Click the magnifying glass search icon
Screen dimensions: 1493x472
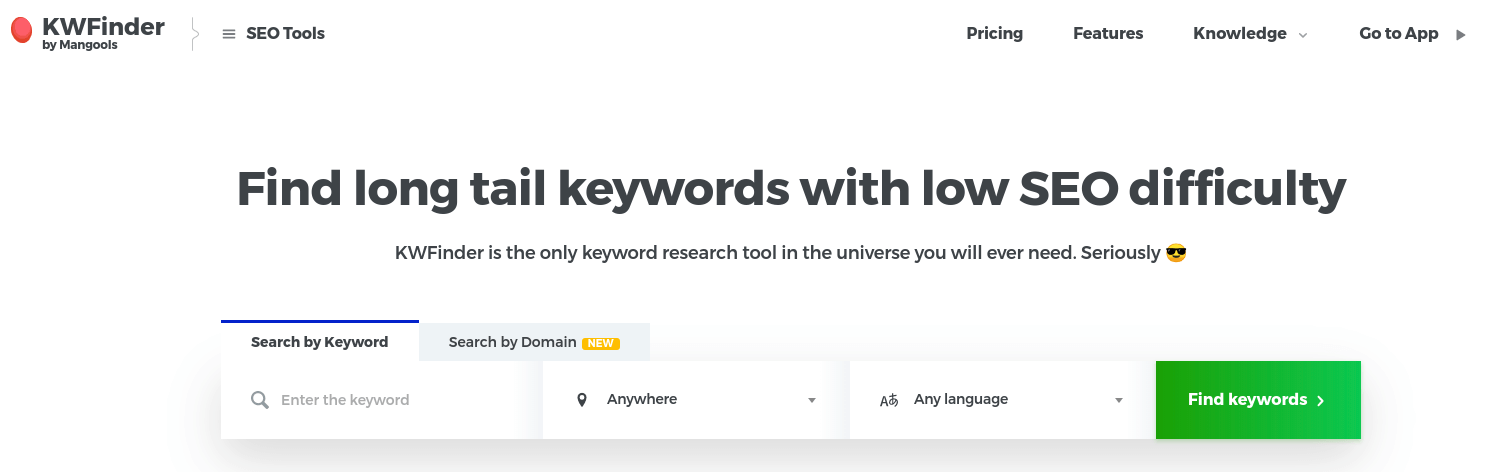pos(260,400)
